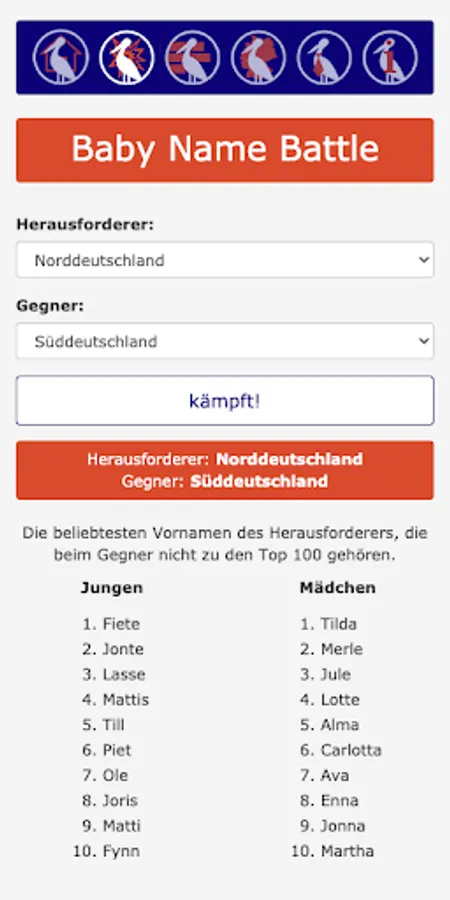Open the stork home icon

[x=61, y=57]
